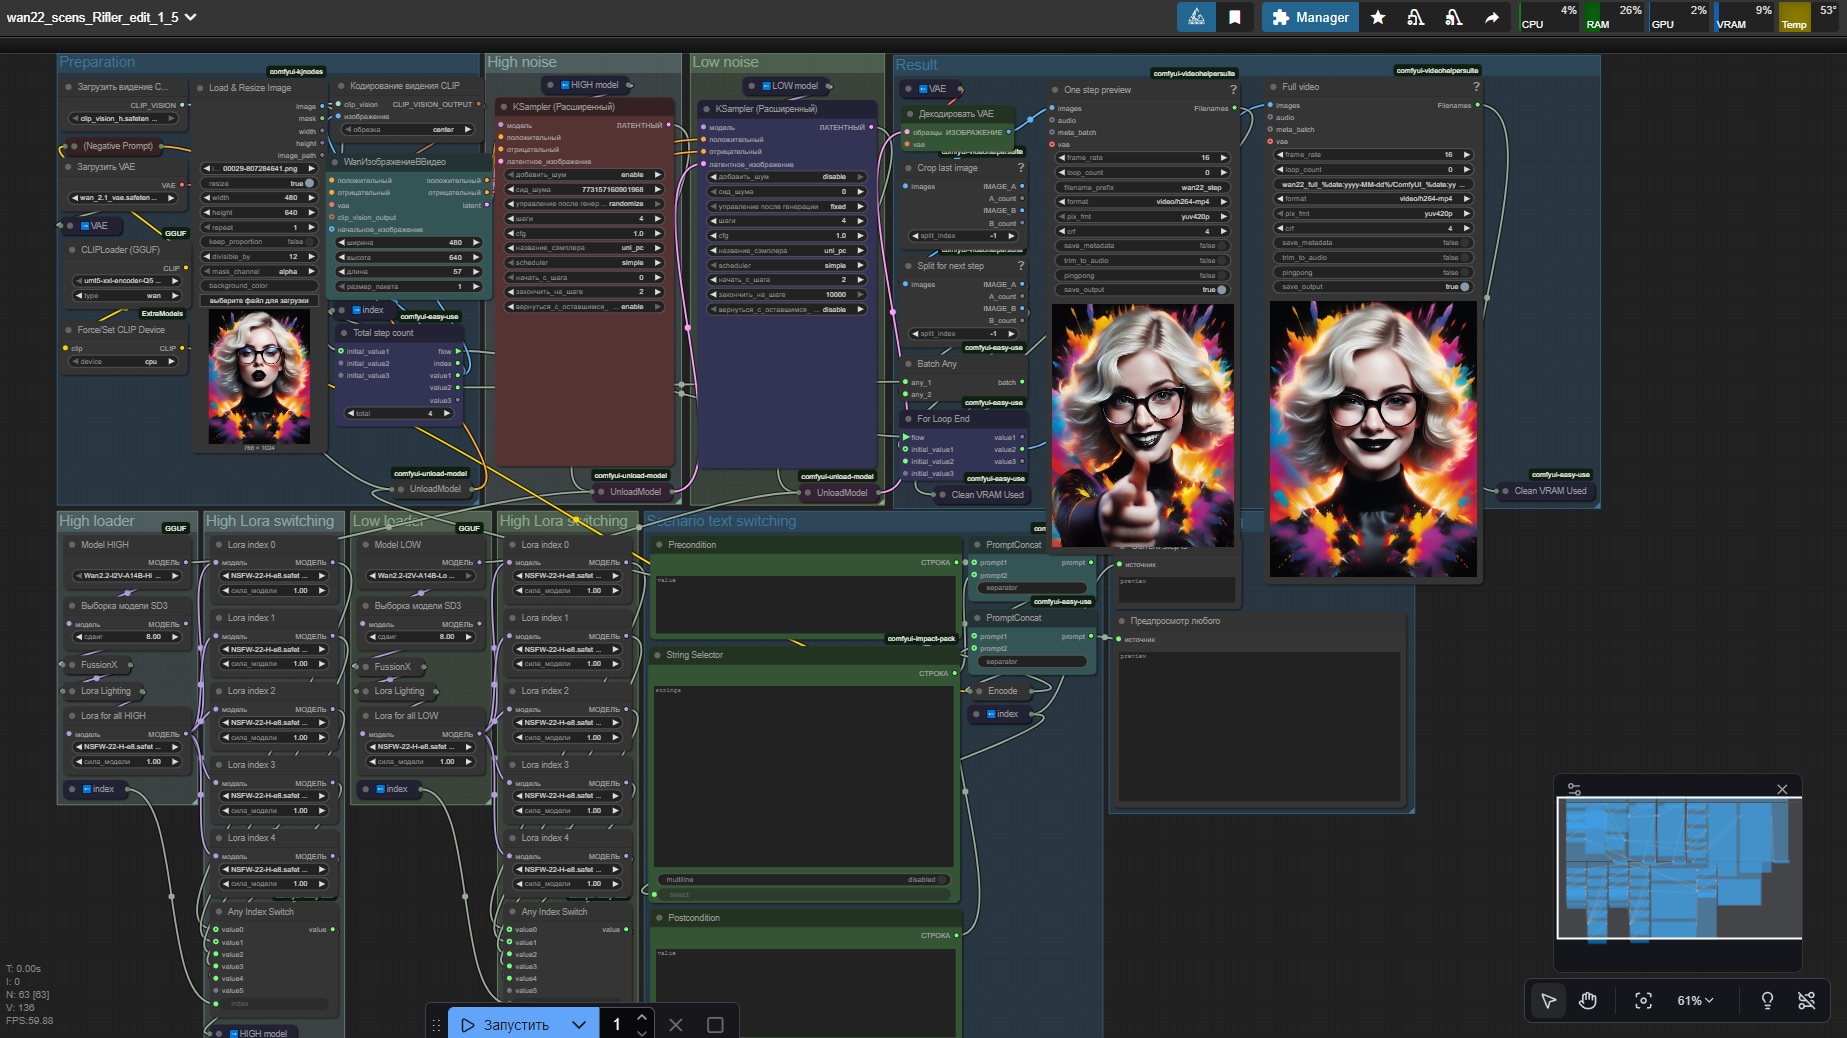Click the share arrow icon
The height and width of the screenshot is (1038, 1847).
1491,17
